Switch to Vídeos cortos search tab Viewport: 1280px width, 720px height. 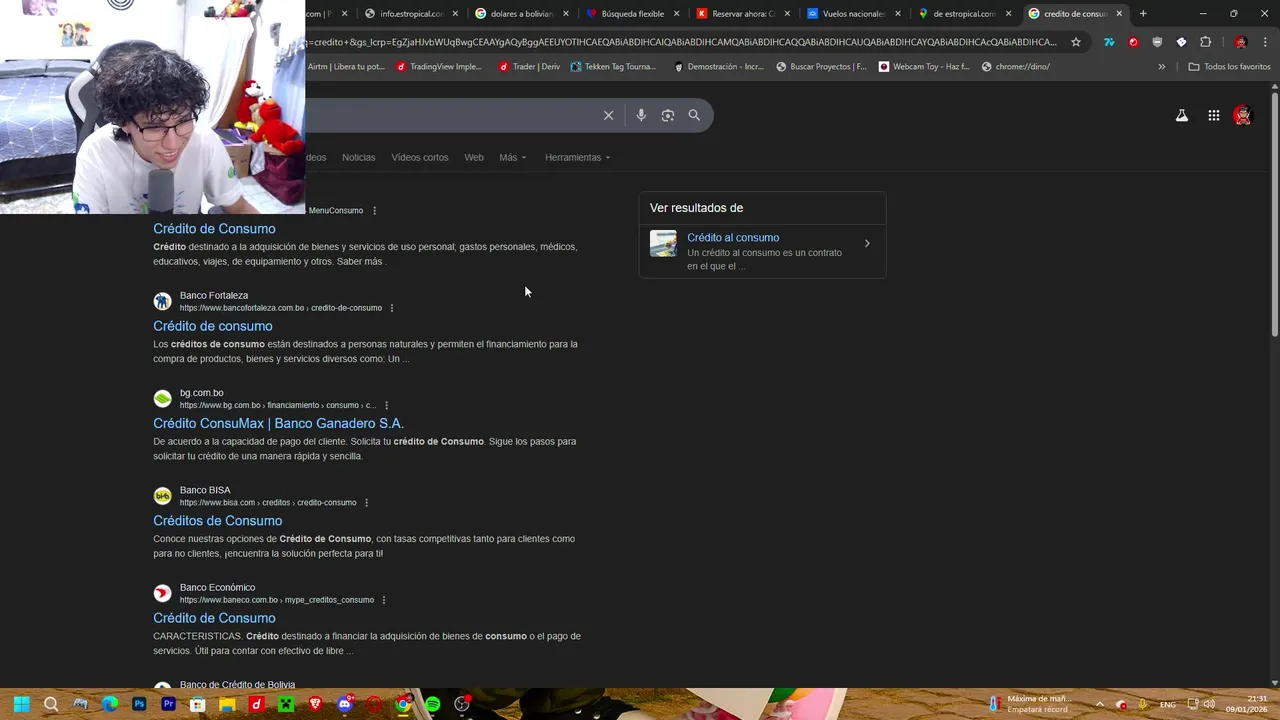tap(420, 157)
